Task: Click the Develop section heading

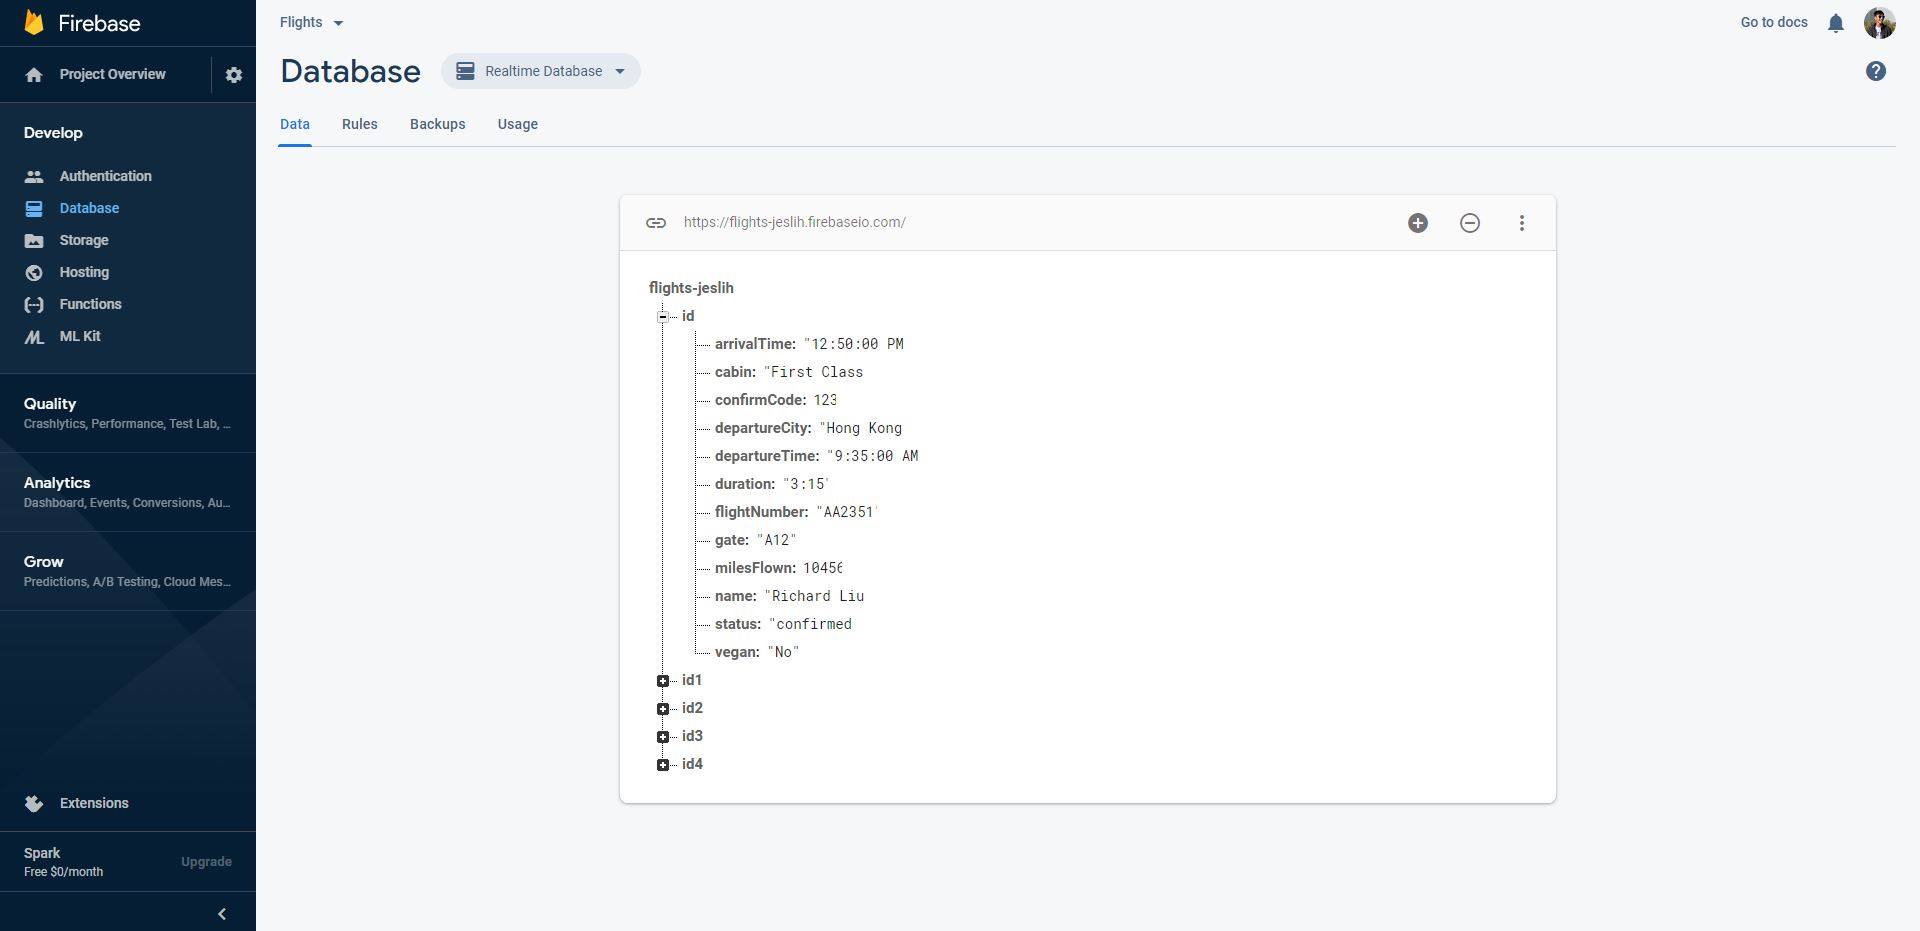Action: pyautogui.click(x=53, y=133)
